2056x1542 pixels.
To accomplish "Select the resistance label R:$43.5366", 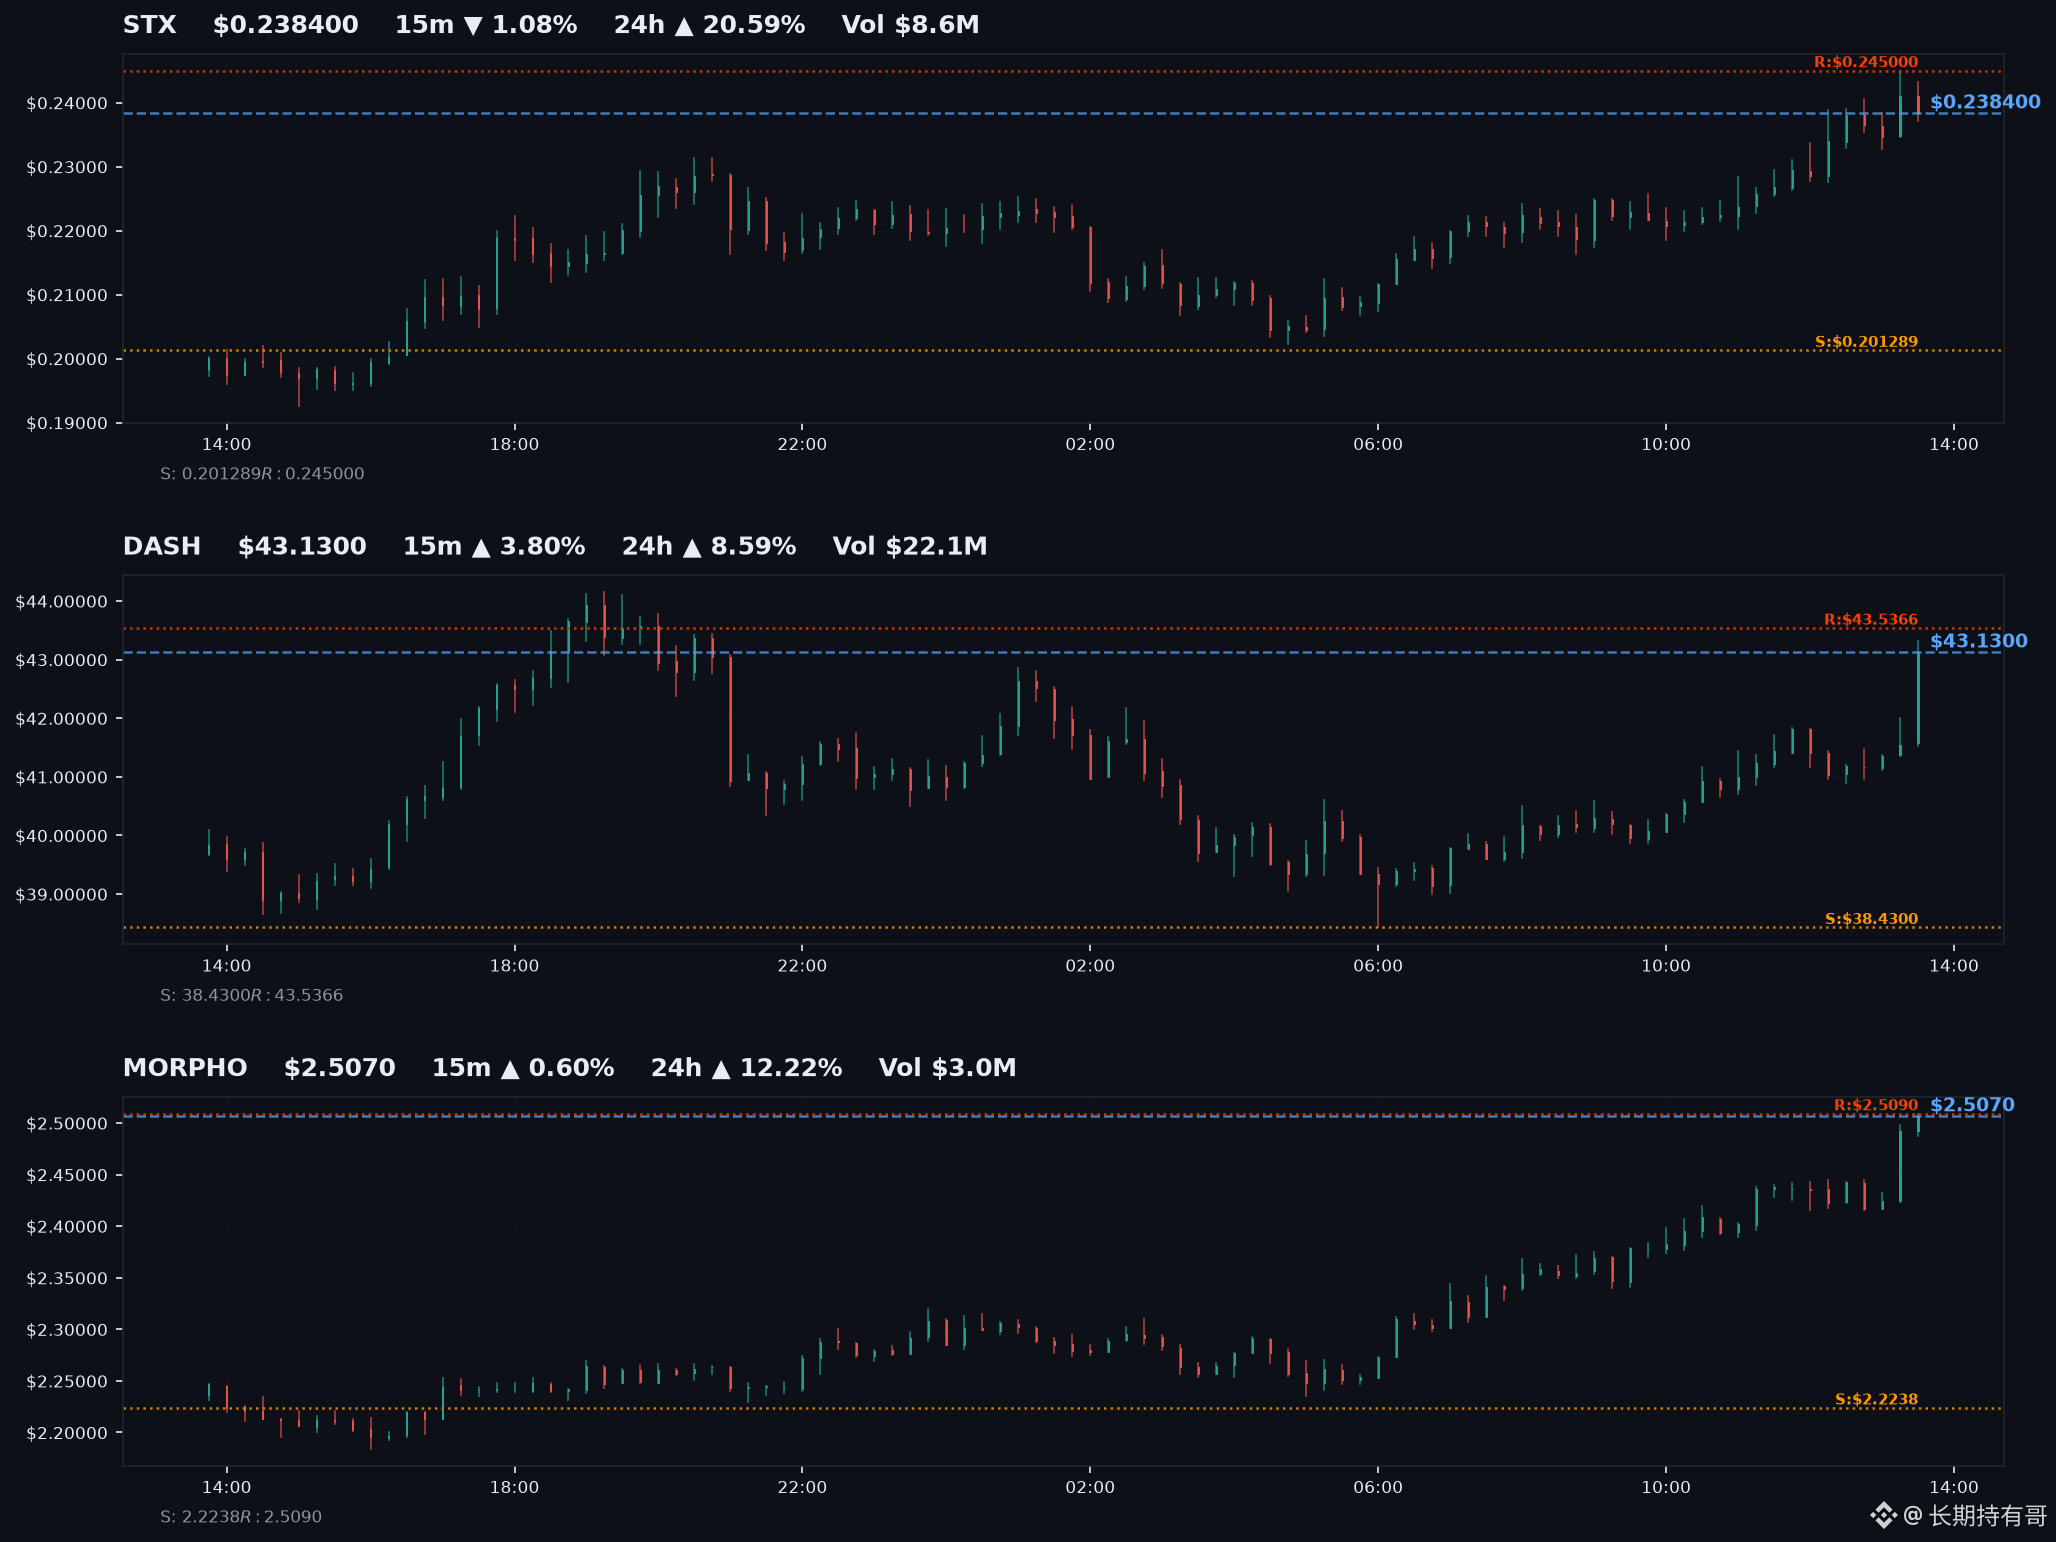I will click(1871, 620).
